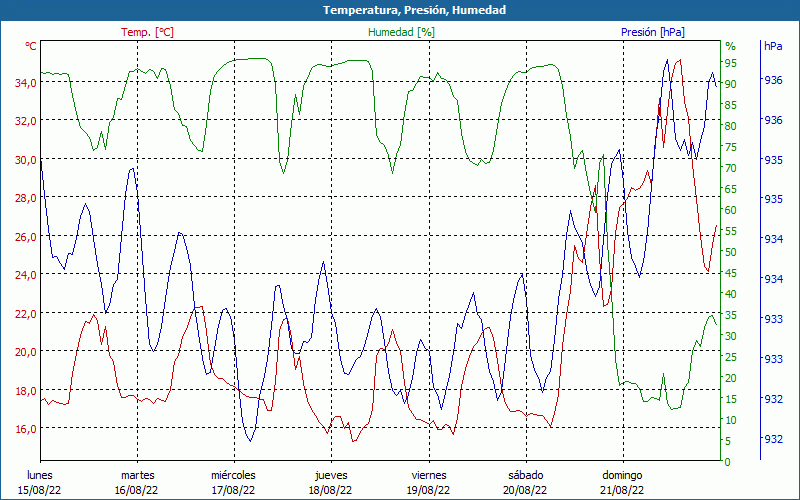Click the 32,0 temperature axis value
The image size is (800, 500).
click(26, 121)
